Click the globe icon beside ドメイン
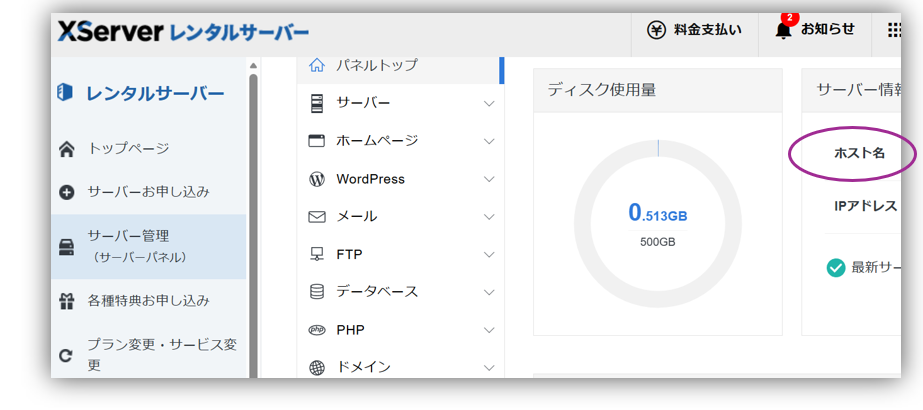The height and width of the screenshot is (410, 923). point(317,367)
